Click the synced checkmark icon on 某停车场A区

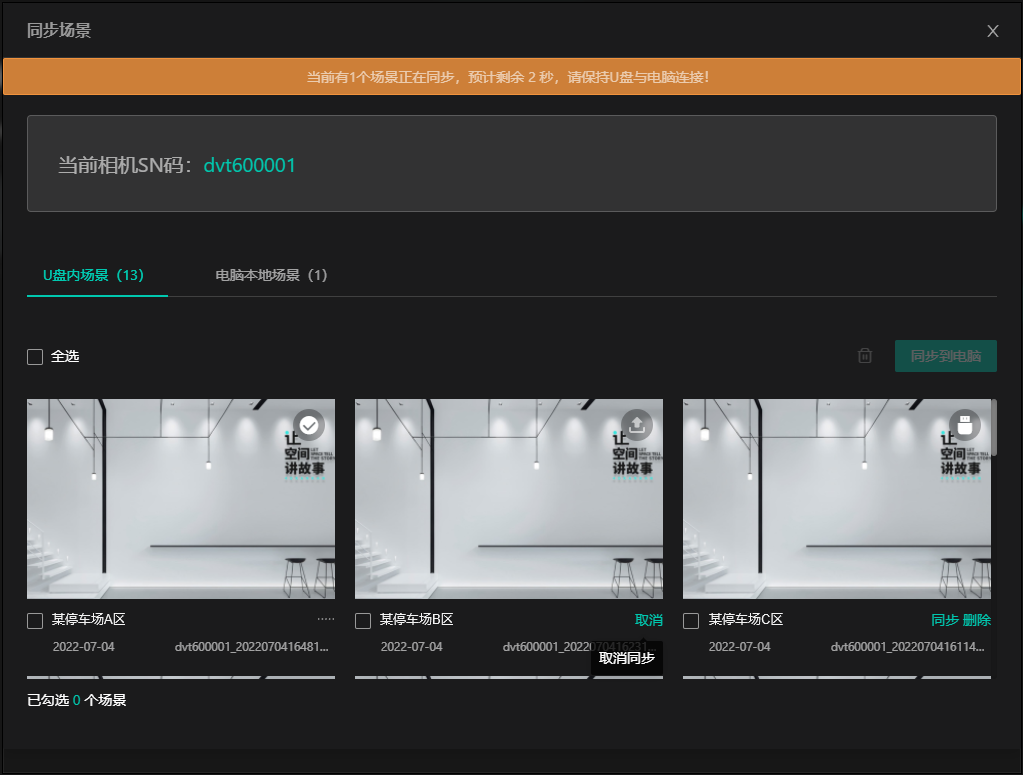click(x=309, y=425)
